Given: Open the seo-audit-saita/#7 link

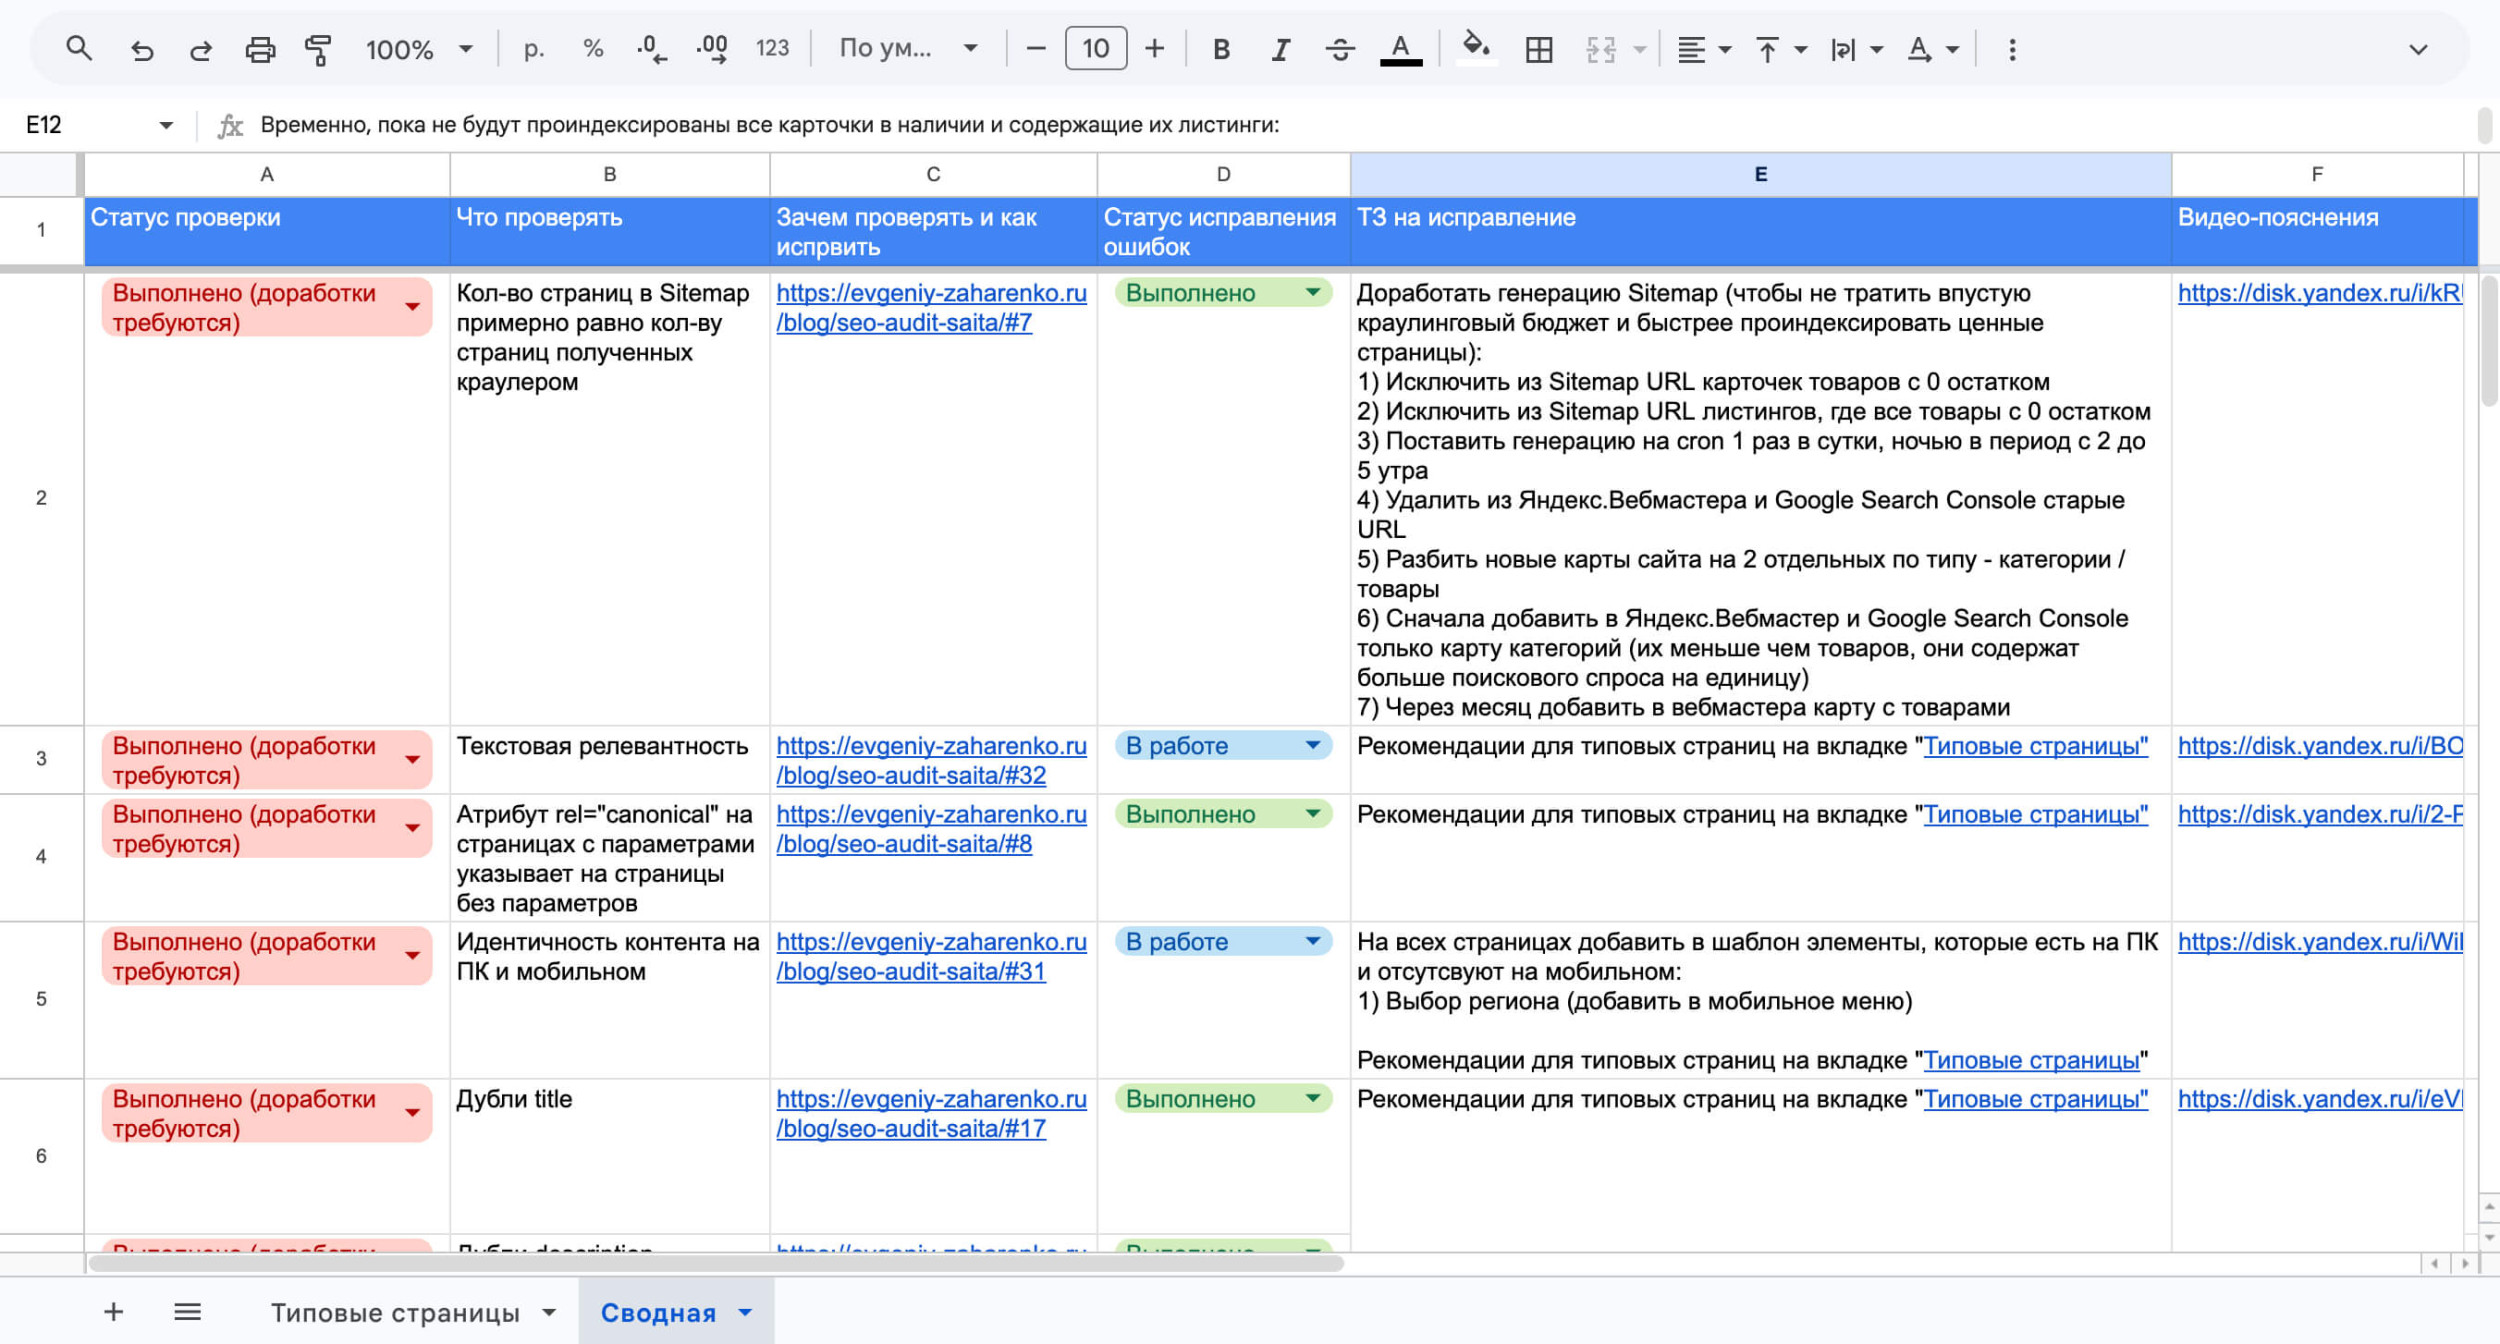Looking at the screenshot, I should (931, 308).
